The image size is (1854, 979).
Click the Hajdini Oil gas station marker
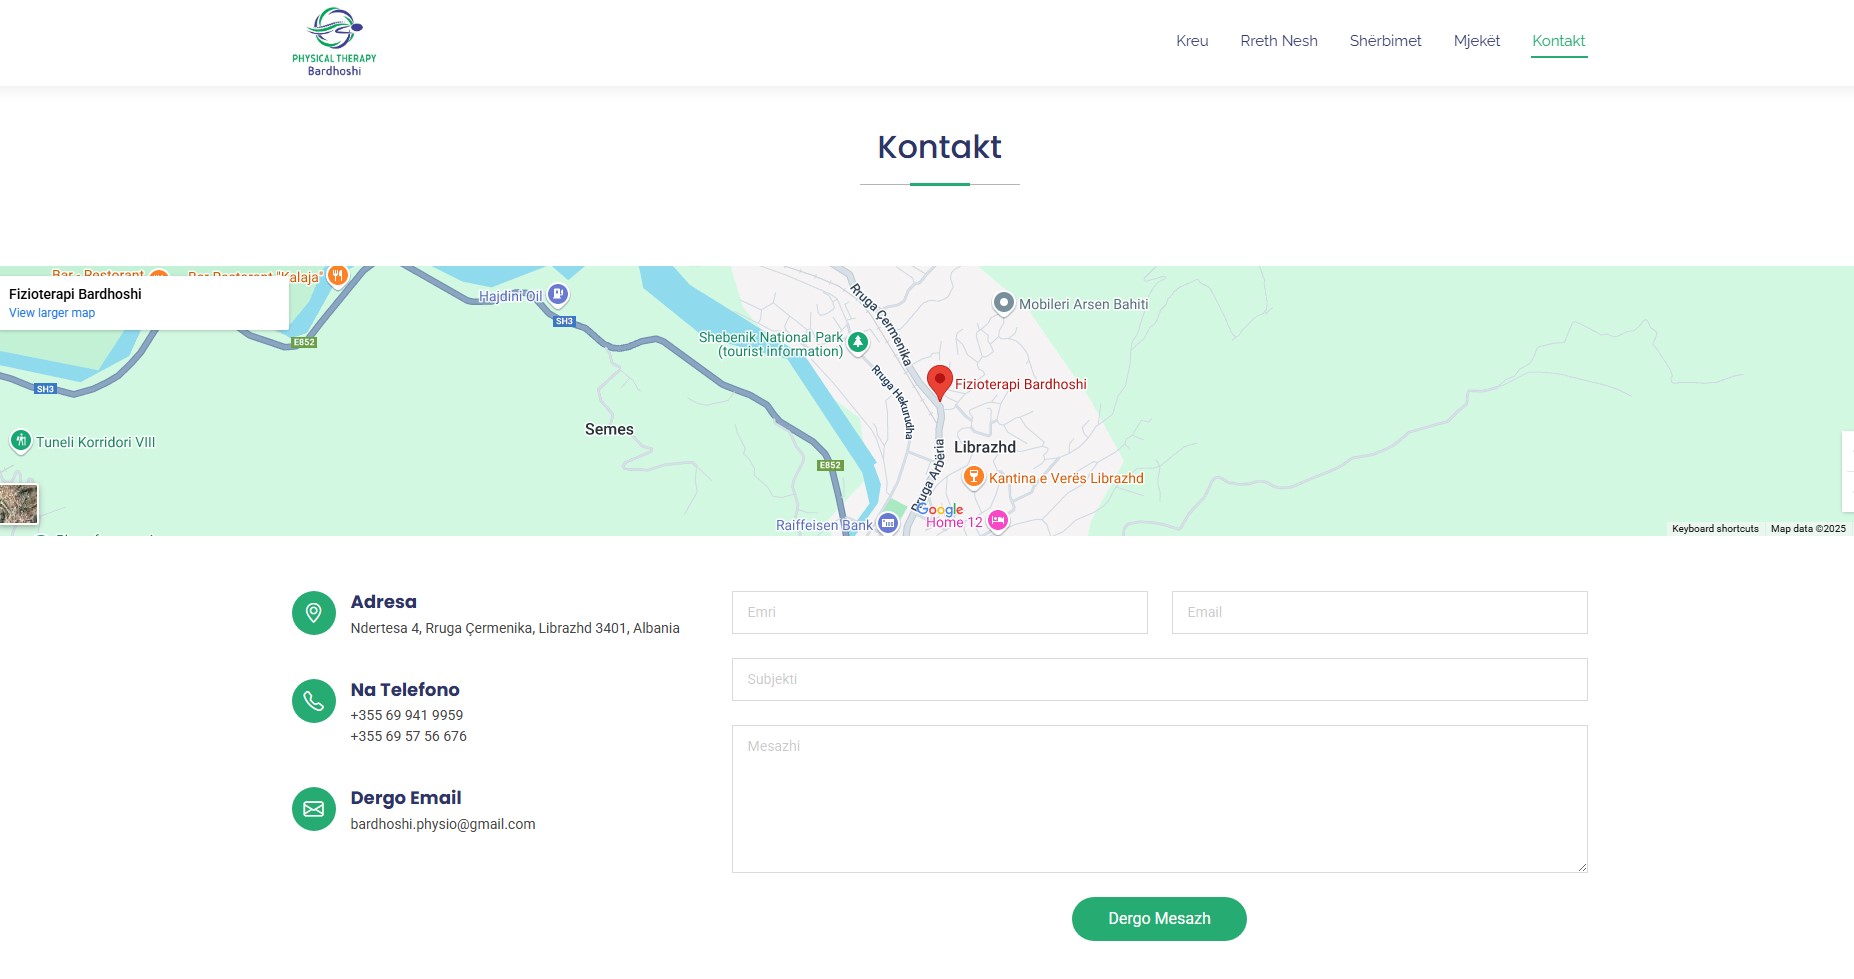click(x=559, y=294)
